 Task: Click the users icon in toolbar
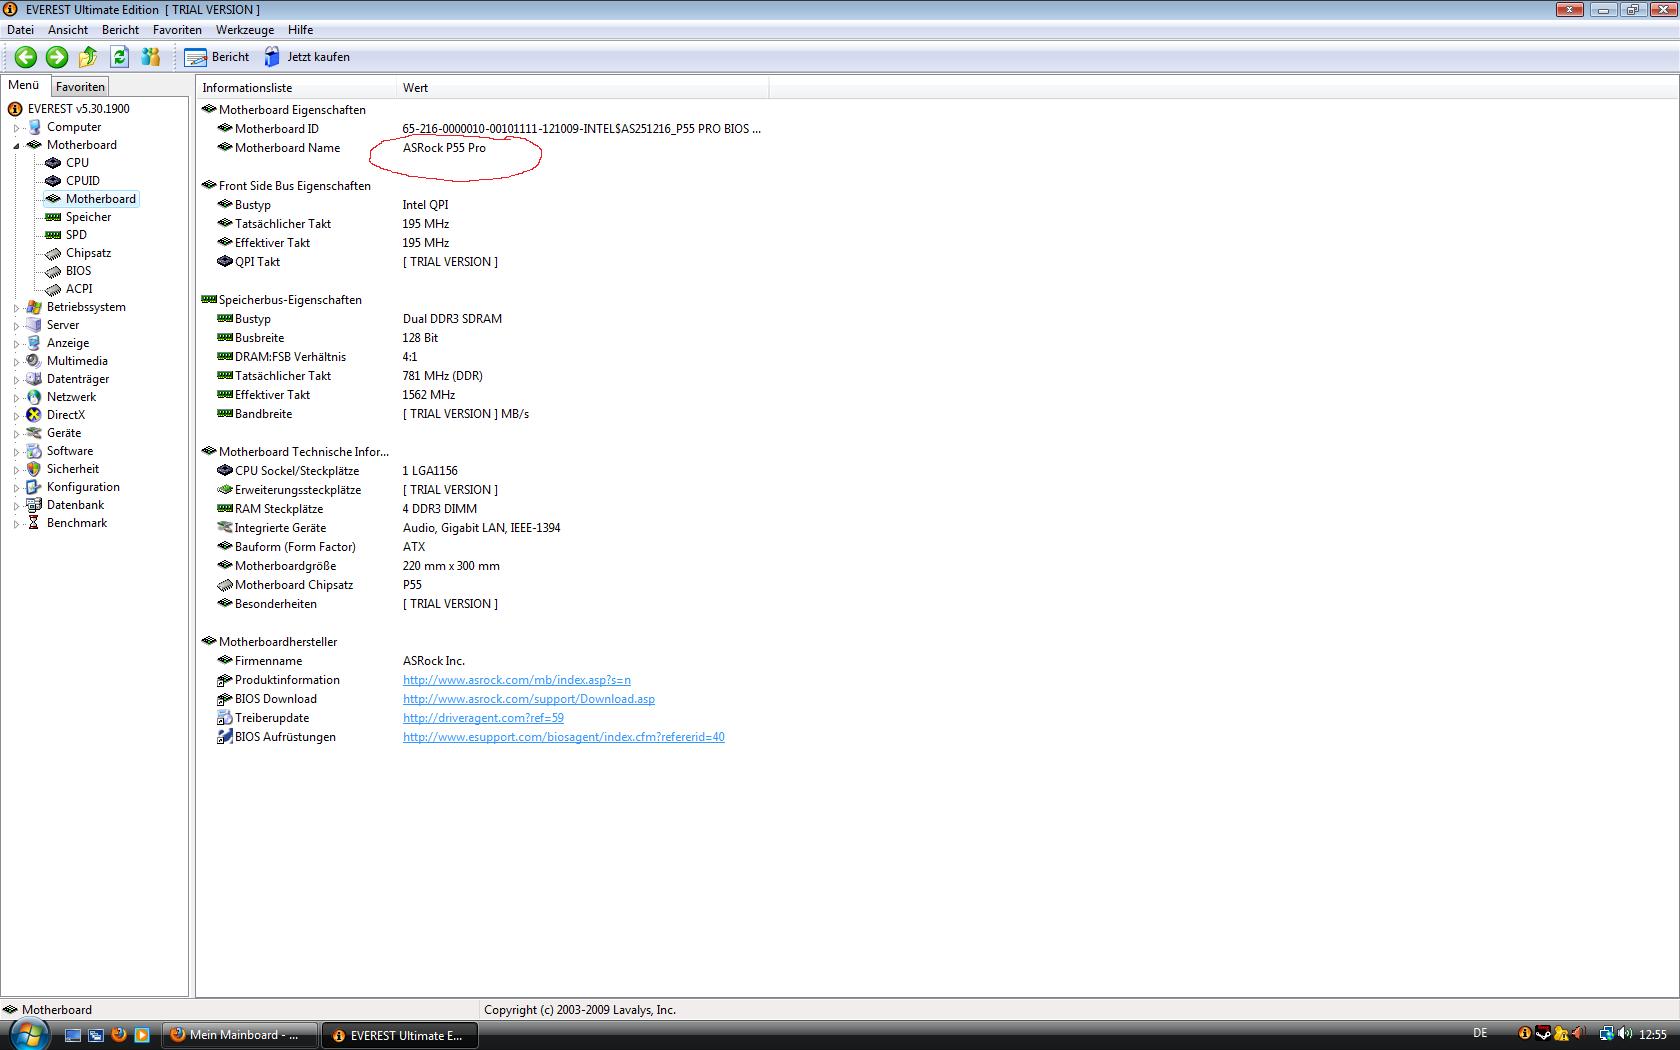tap(151, 57)
